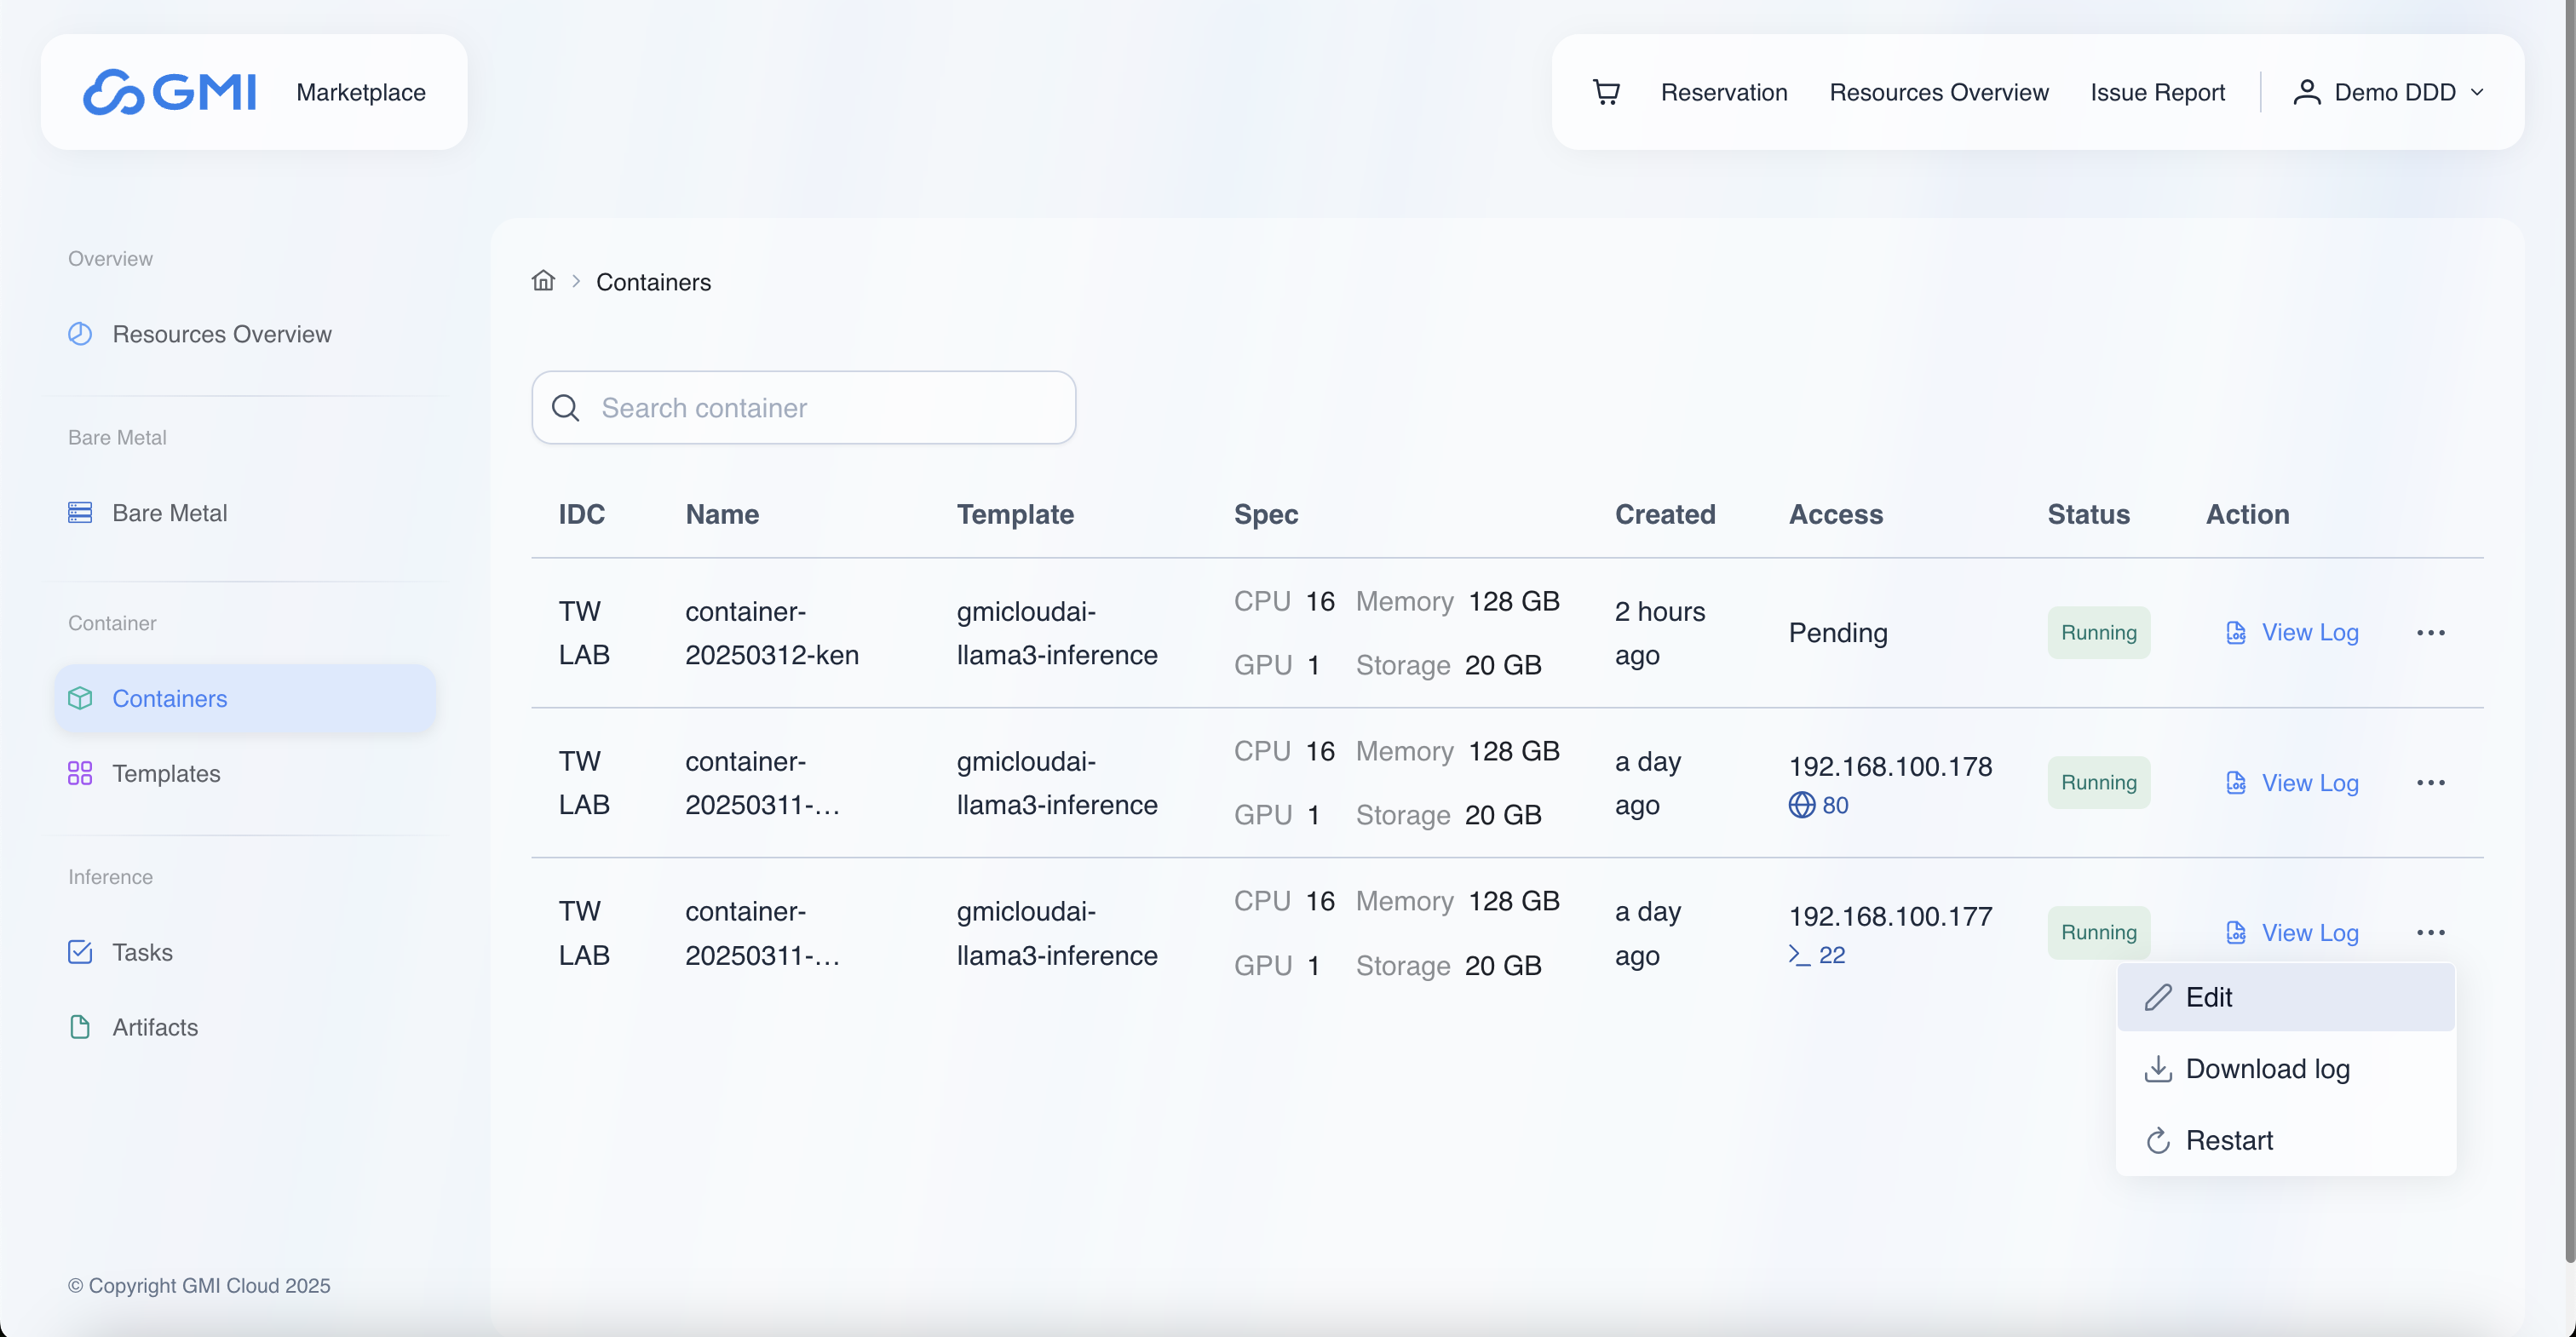This screenshot has height=1337, width=2576.
Task: Click the Pending access text
Action: (x=1837, y=632)
